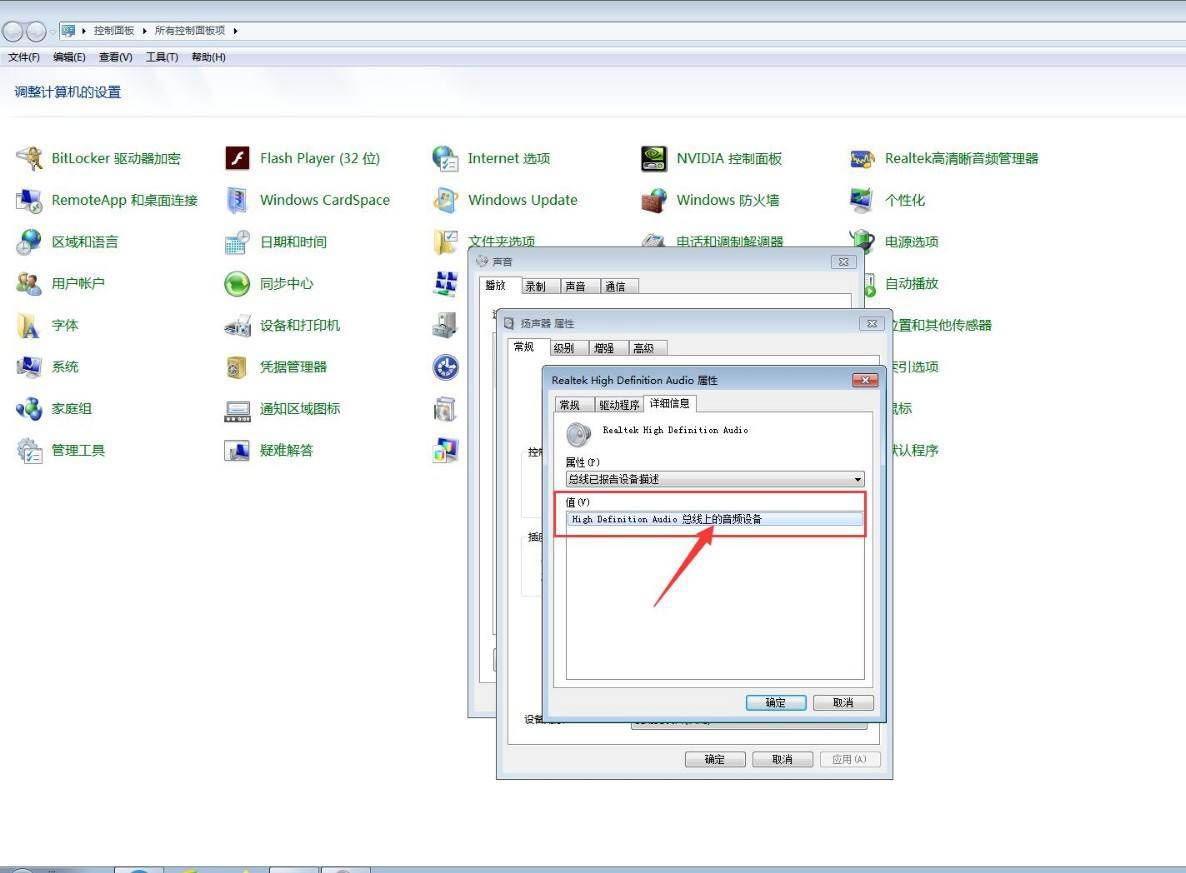Click the Flash Player (32 位) icon
Screen dimensions: 1186x873
(237, 158)
